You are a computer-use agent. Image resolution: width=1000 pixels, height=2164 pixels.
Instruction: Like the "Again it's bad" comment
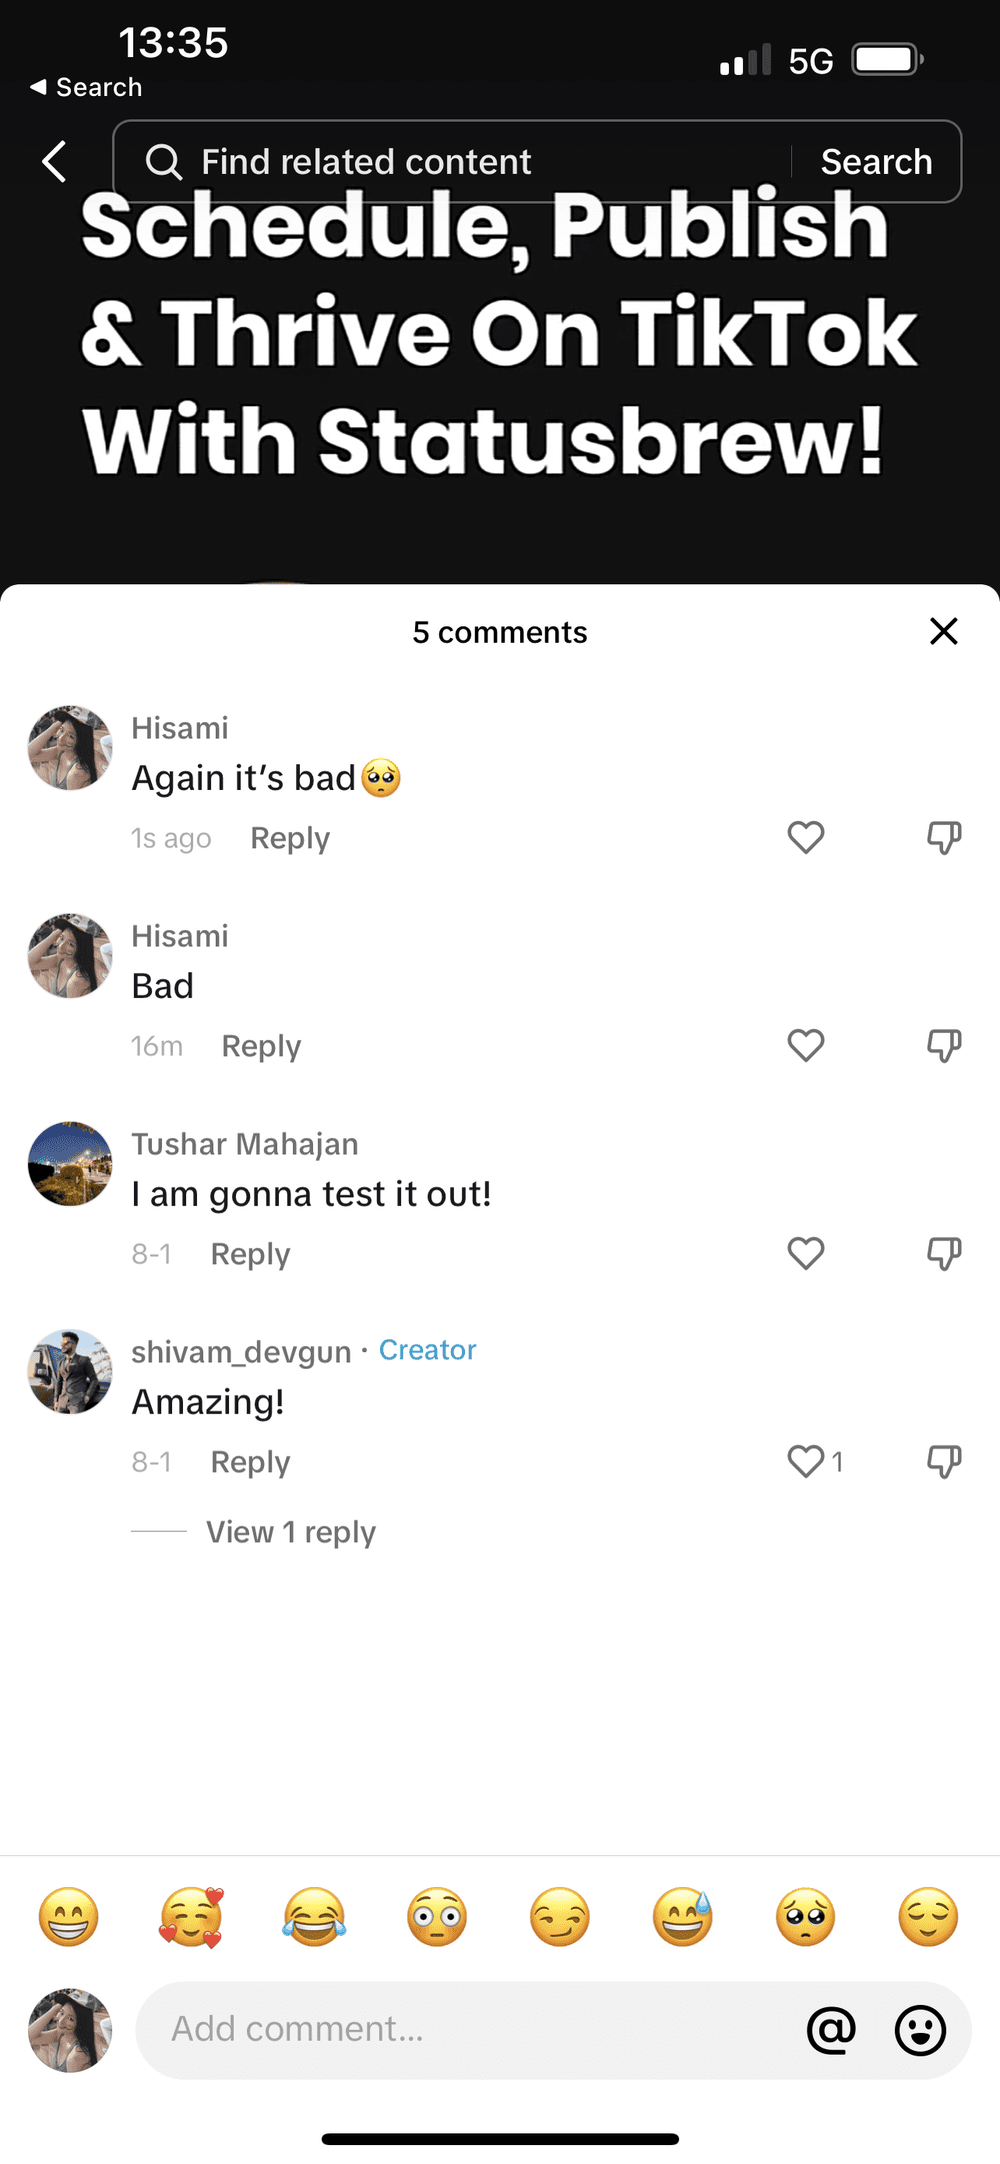[x=806, y=837]
